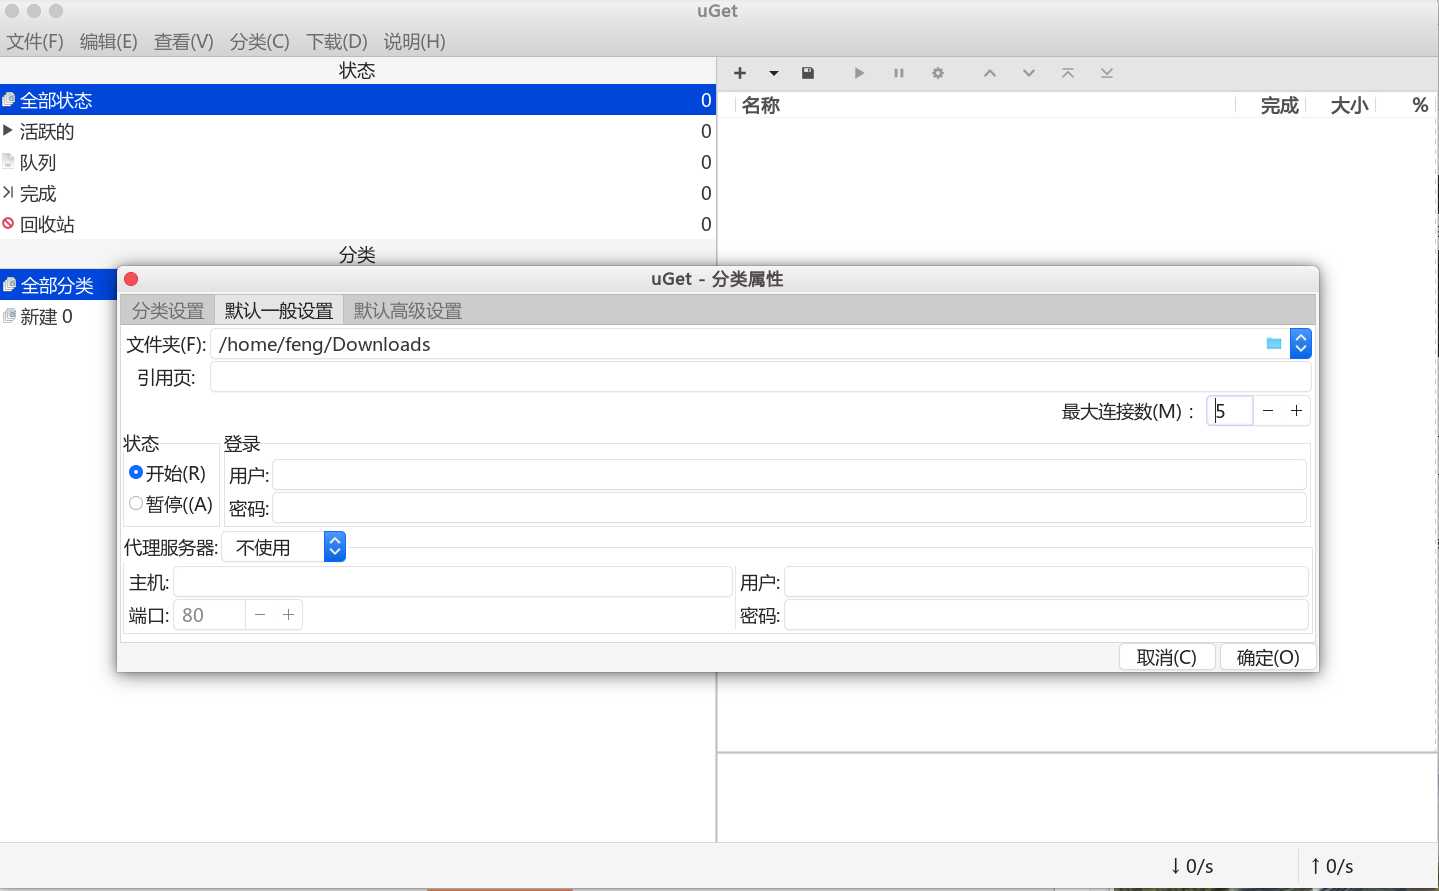Switch to the 分类设置 tab
Viewport: 1439px width, 891px height.
[x=168, y=310]
